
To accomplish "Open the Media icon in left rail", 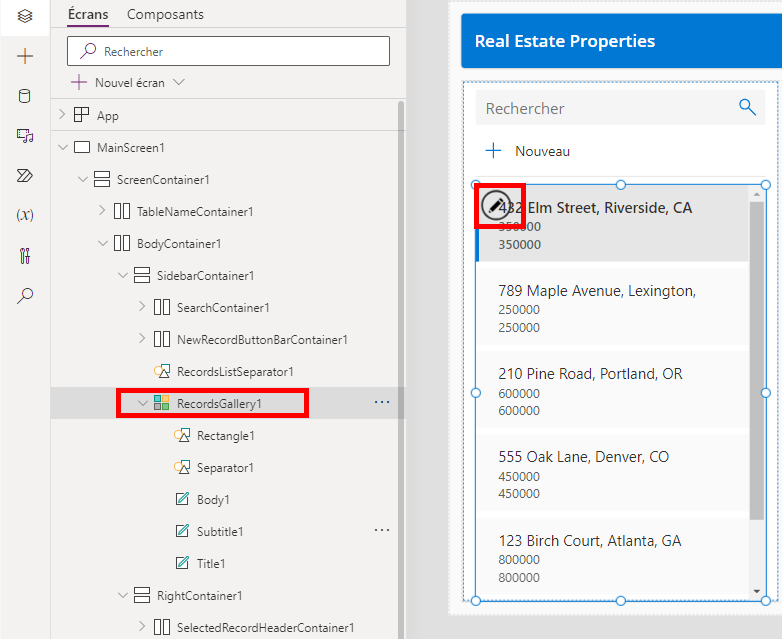I will (x=25, y=136).
